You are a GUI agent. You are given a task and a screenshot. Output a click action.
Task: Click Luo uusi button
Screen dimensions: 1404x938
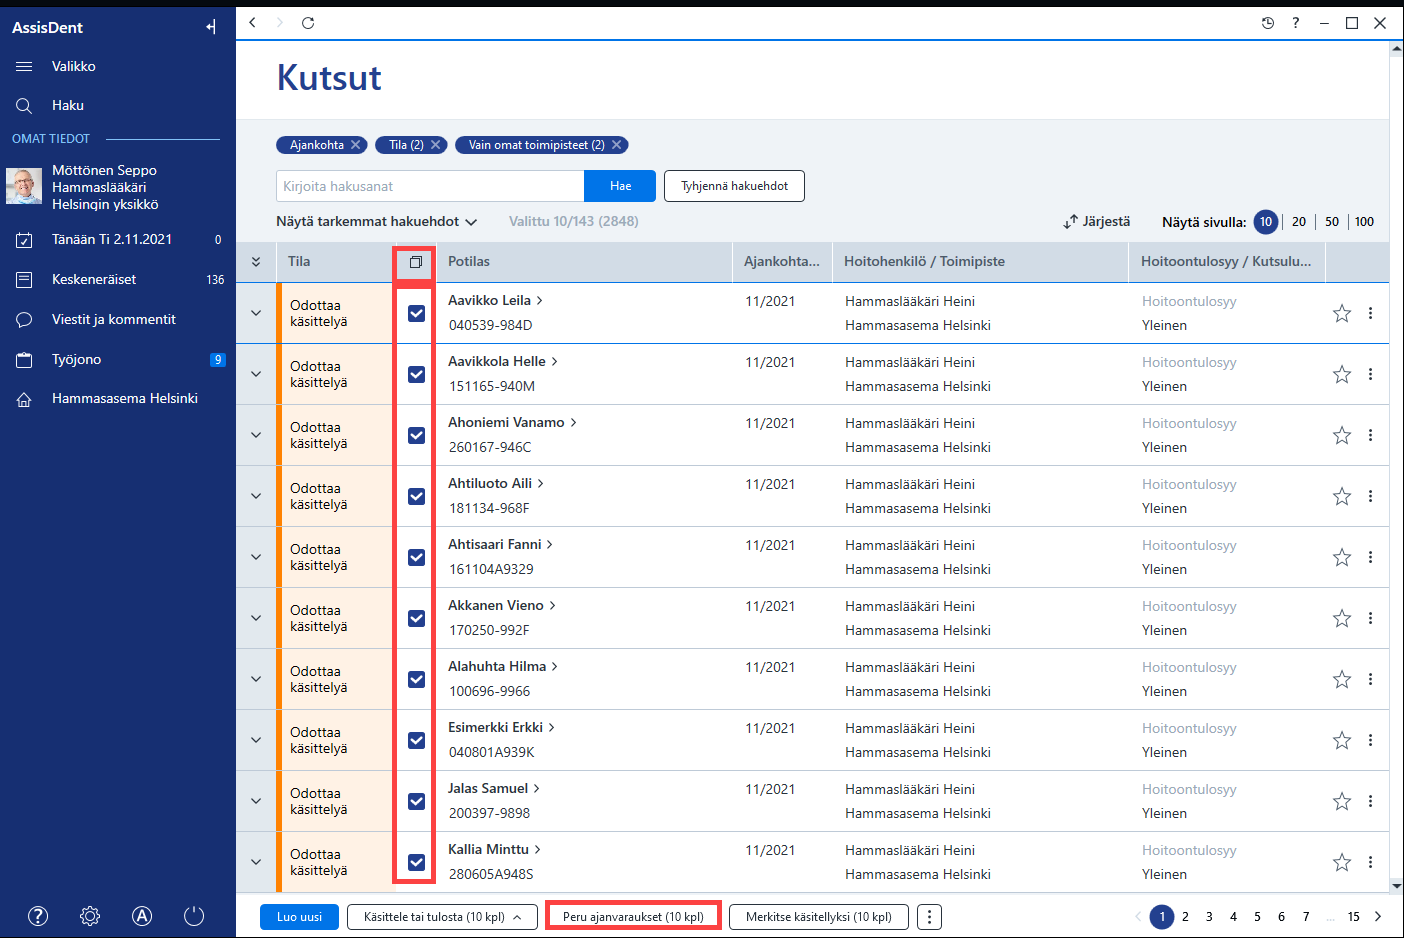(x=299, y=917)
